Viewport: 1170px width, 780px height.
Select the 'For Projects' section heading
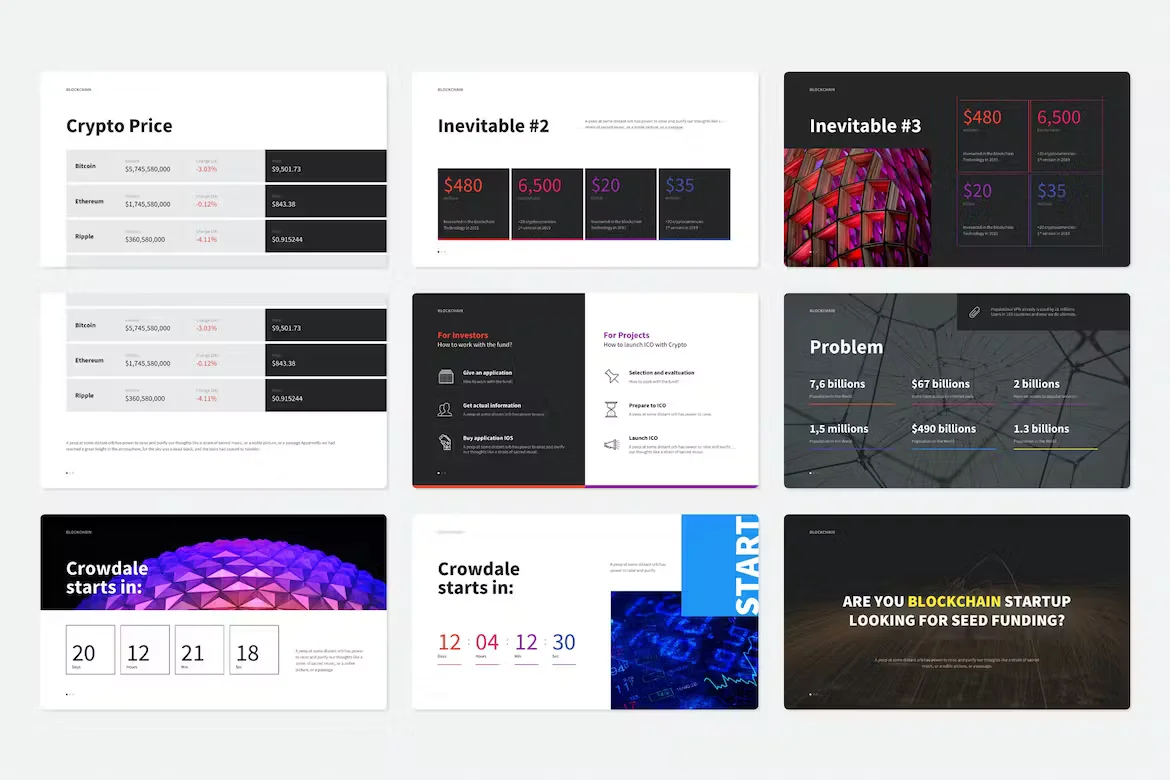click(x=626, y=335)
